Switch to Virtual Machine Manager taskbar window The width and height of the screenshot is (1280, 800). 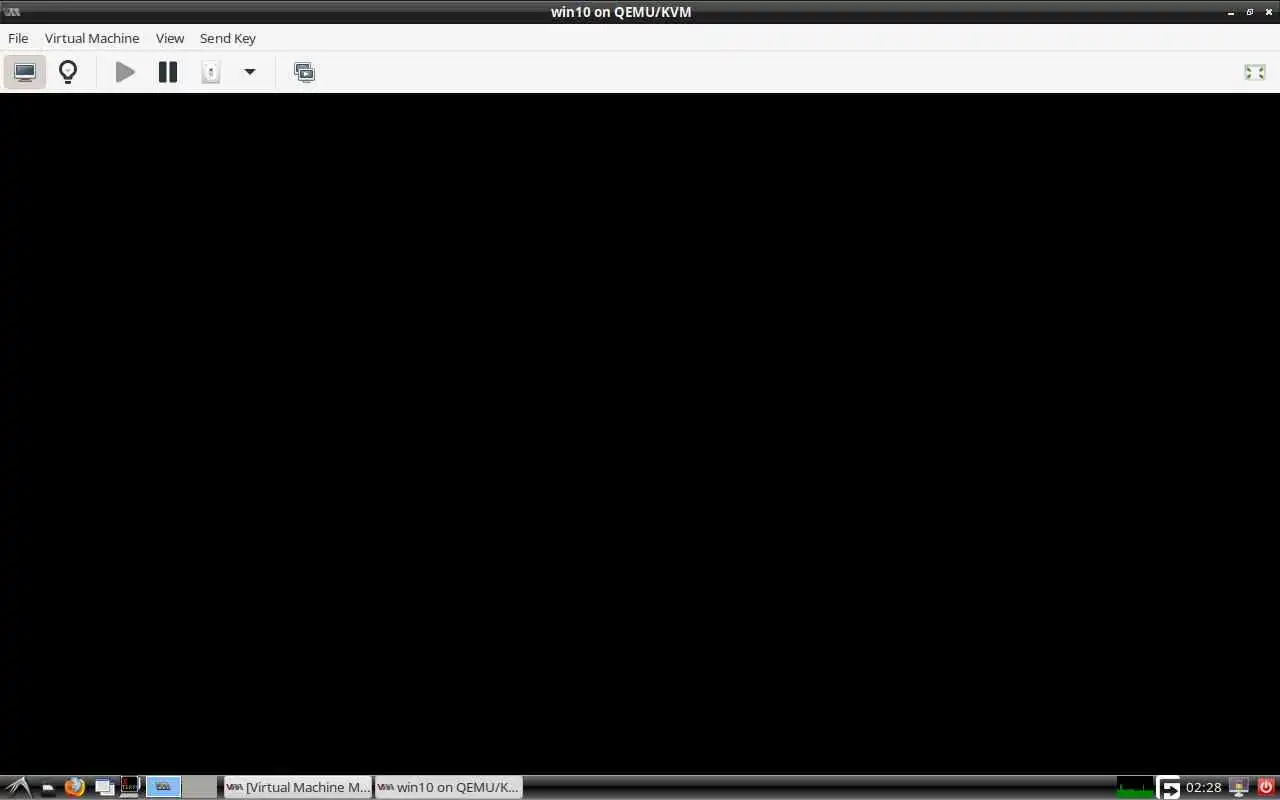(298, 787)
